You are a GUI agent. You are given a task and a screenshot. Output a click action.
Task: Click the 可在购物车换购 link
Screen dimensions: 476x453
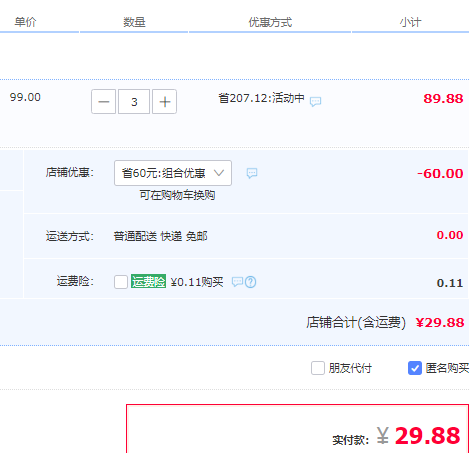tap(177, 195)
